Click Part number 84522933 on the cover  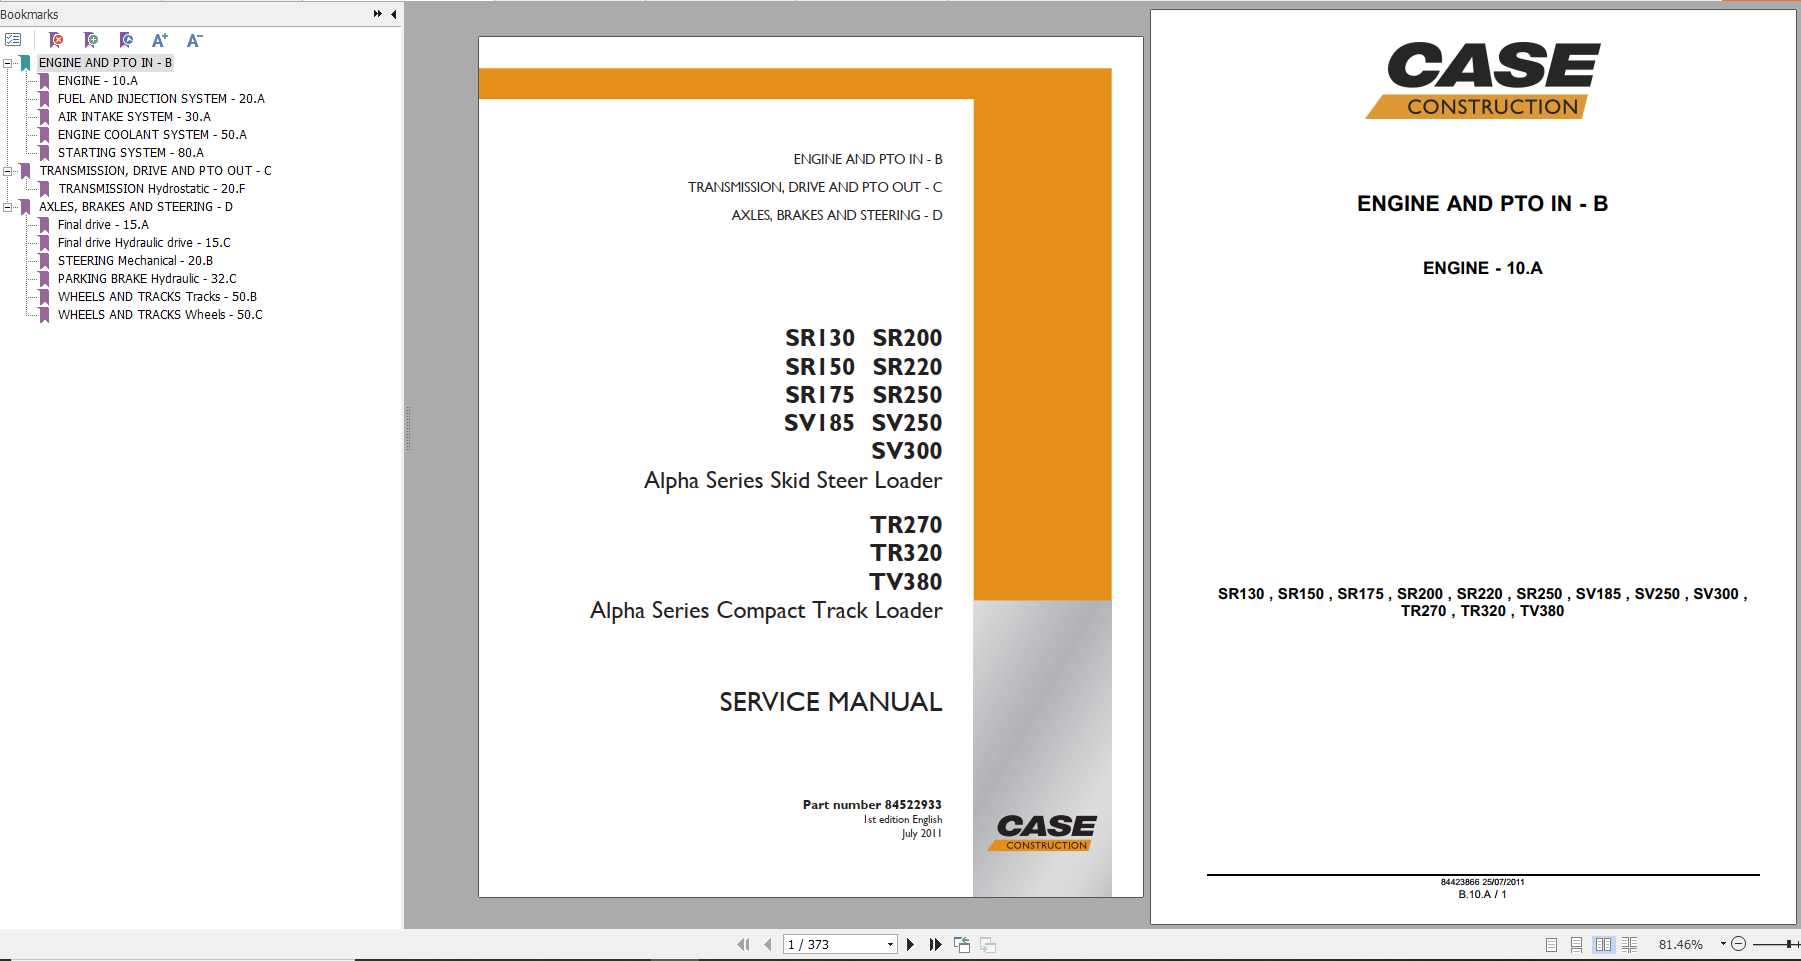(x=872, y=804)
